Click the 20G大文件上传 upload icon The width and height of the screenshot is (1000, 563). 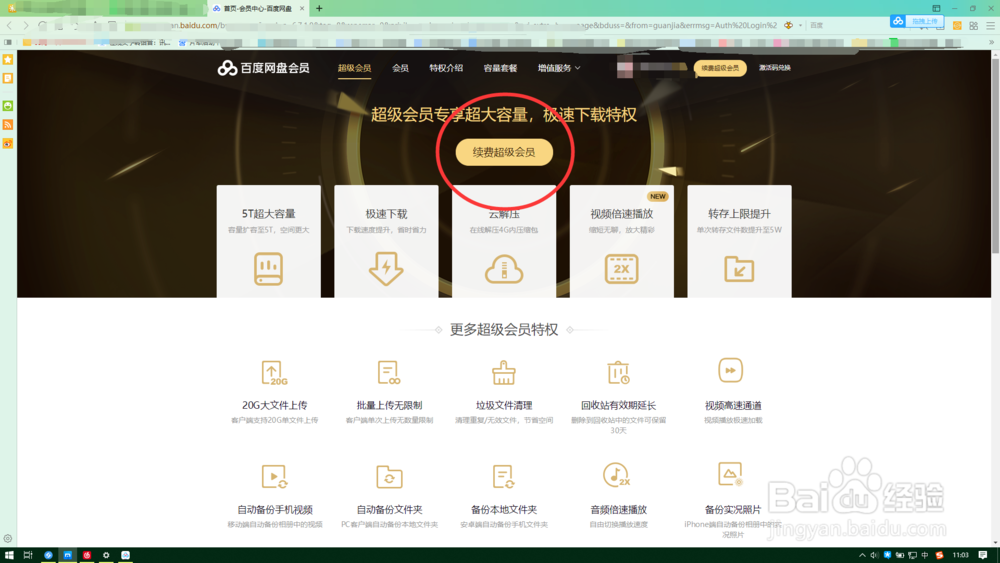274,373
